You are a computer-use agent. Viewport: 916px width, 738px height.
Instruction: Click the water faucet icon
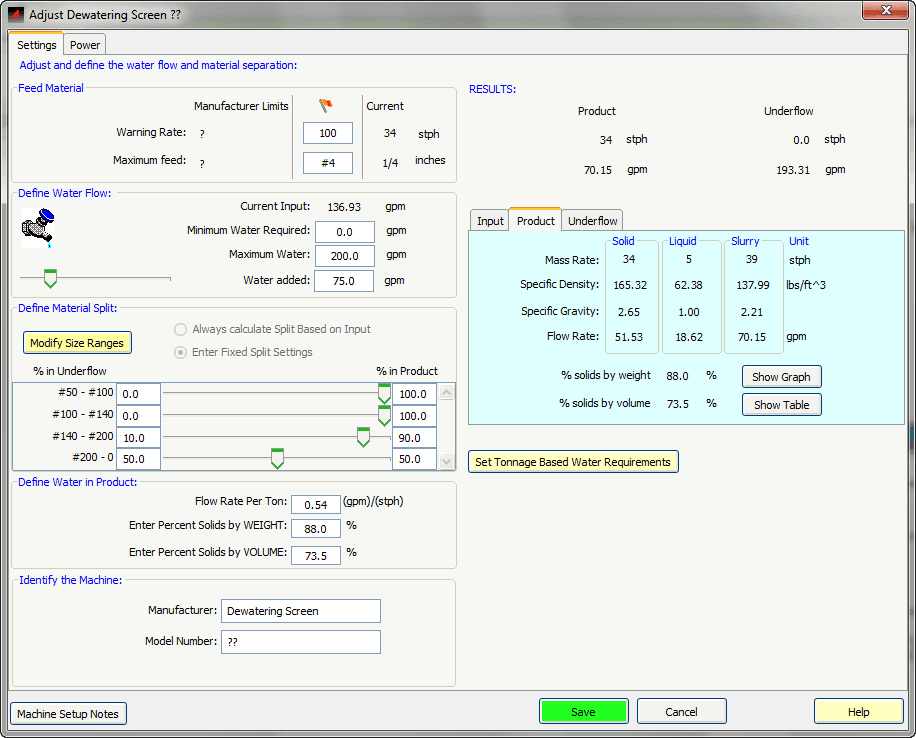[38, 226]
